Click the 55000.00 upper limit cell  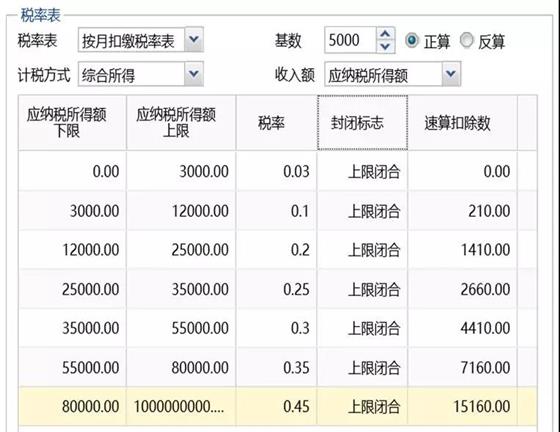[x=181, y=328]
